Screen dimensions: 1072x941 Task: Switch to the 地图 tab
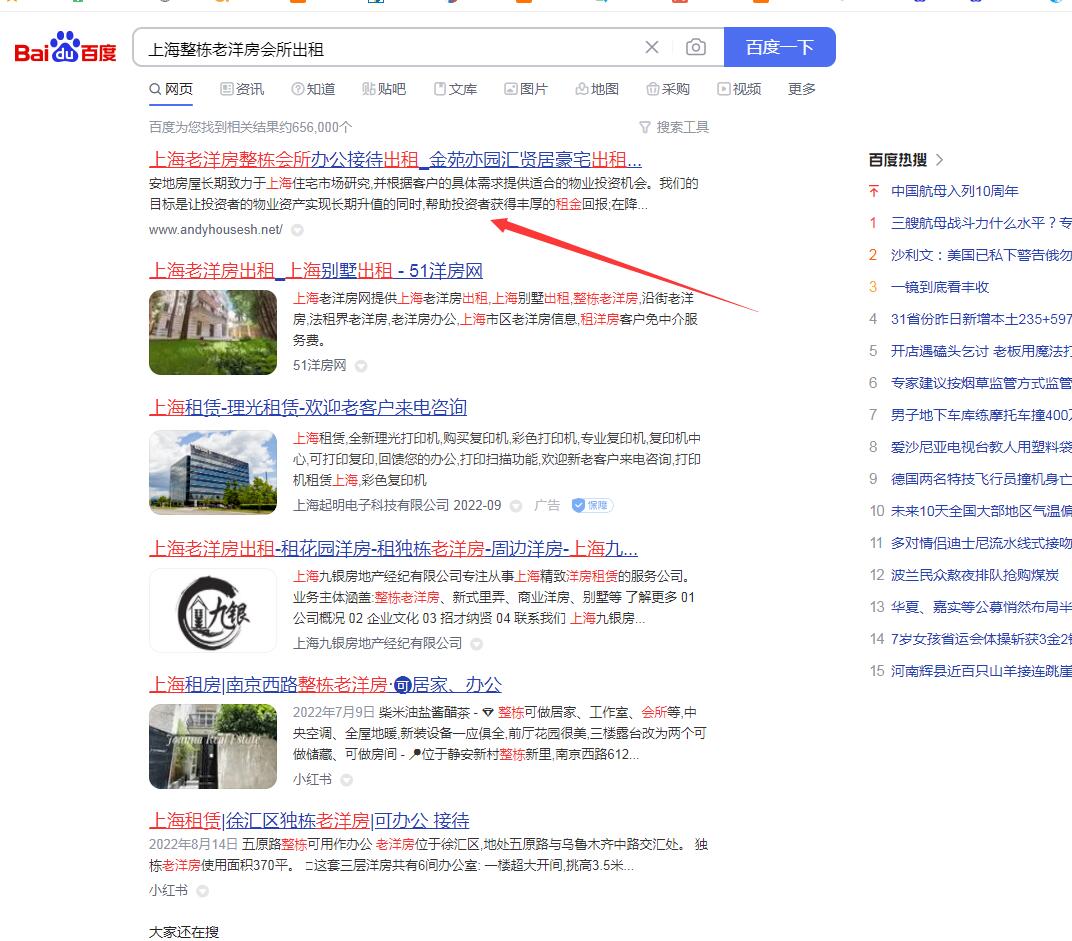tap(597, 89)
